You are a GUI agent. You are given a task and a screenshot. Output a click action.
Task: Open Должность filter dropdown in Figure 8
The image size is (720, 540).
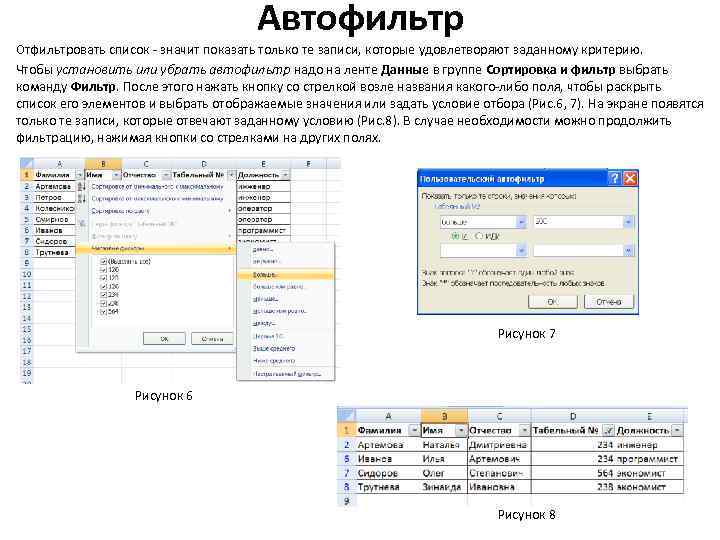[677, 430]
